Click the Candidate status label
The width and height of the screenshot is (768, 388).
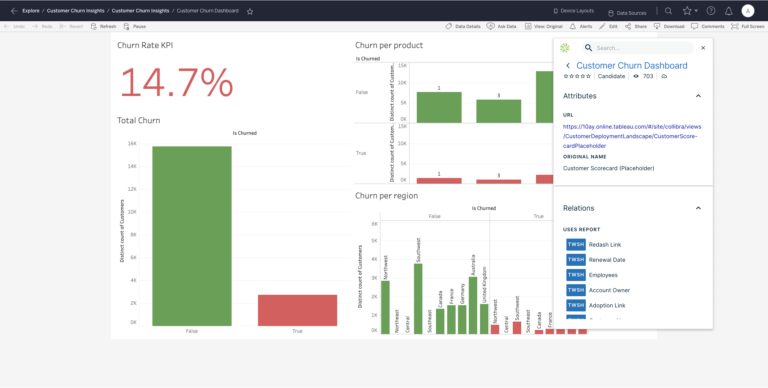tap(611, 76)
